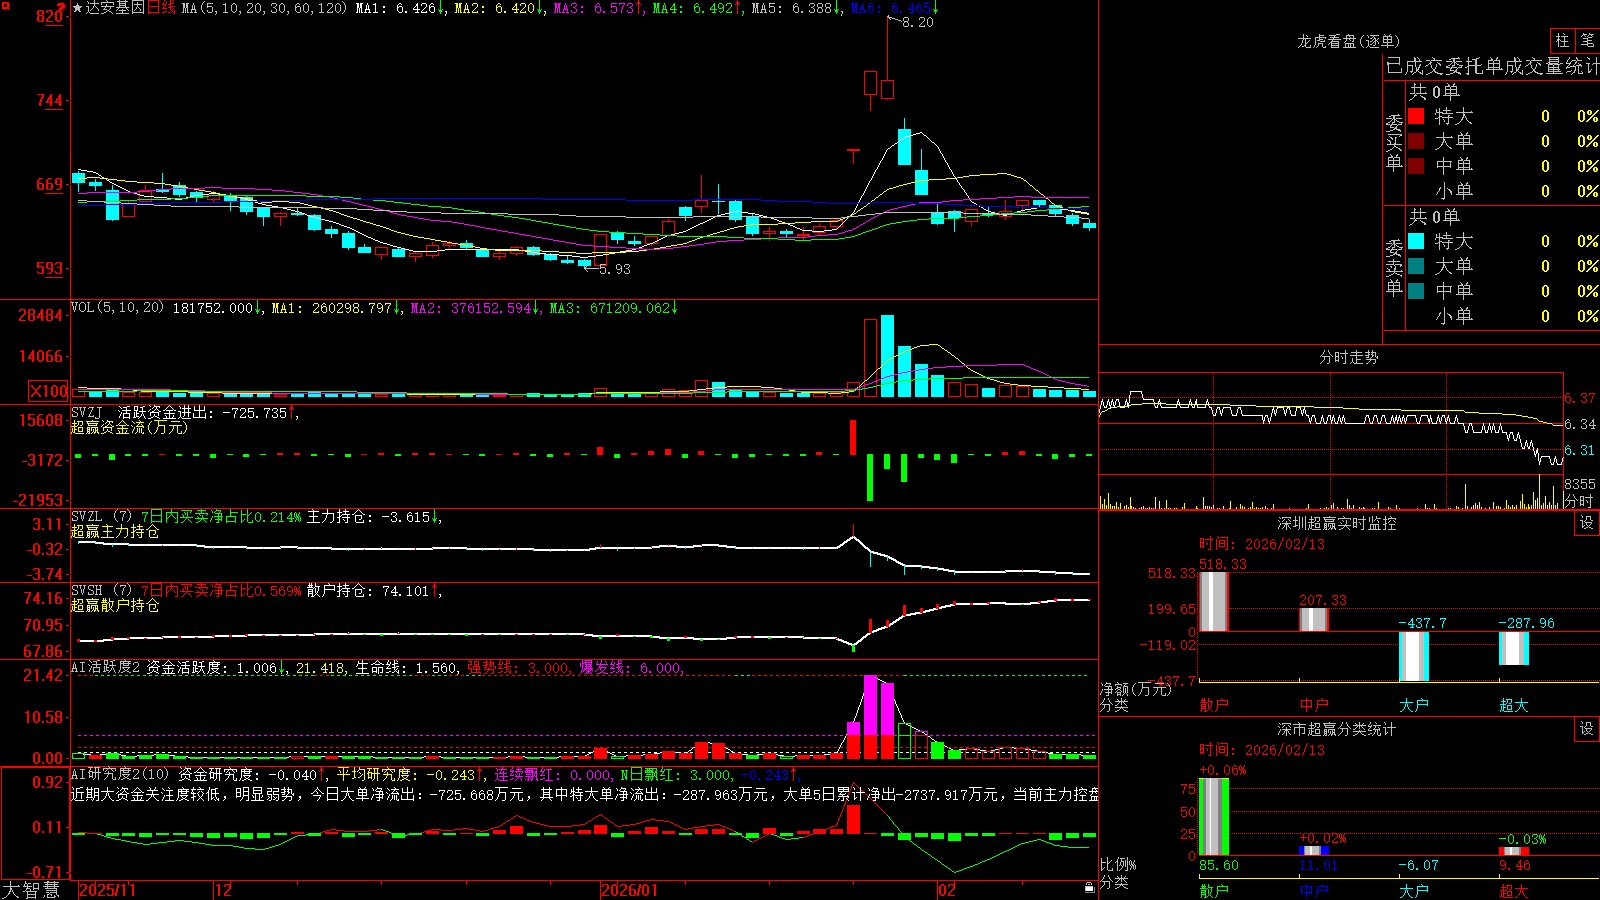Click the 28484 volume axis label
The height and width of the screenshot is (900, 1600).
click(x=41, y=315)
